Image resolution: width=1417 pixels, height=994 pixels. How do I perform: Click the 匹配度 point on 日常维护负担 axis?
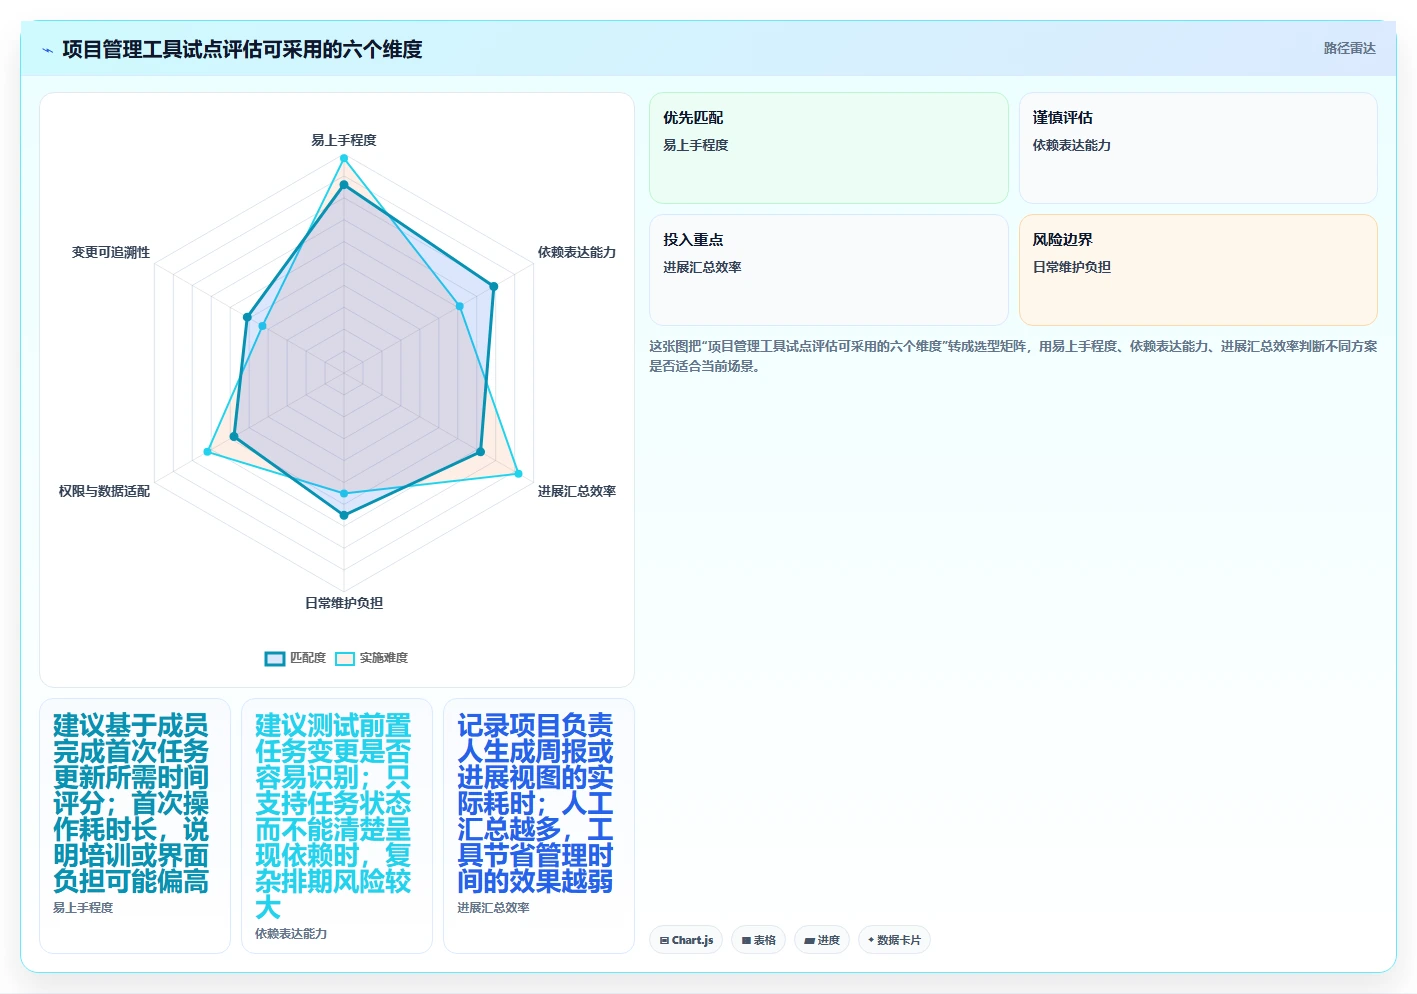pyautogui.click(x=344, y=515)
